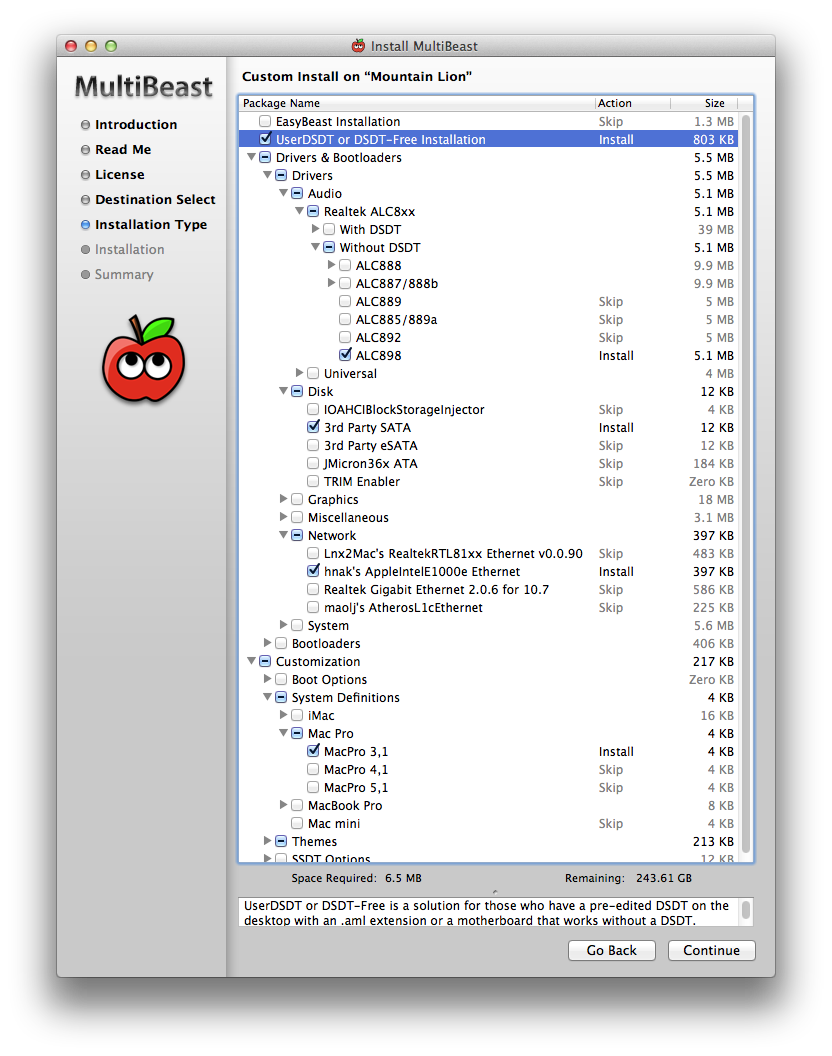Click the MultiBeast apple mascot icon
Screen dimensions: 832x1056
[143, 359]
